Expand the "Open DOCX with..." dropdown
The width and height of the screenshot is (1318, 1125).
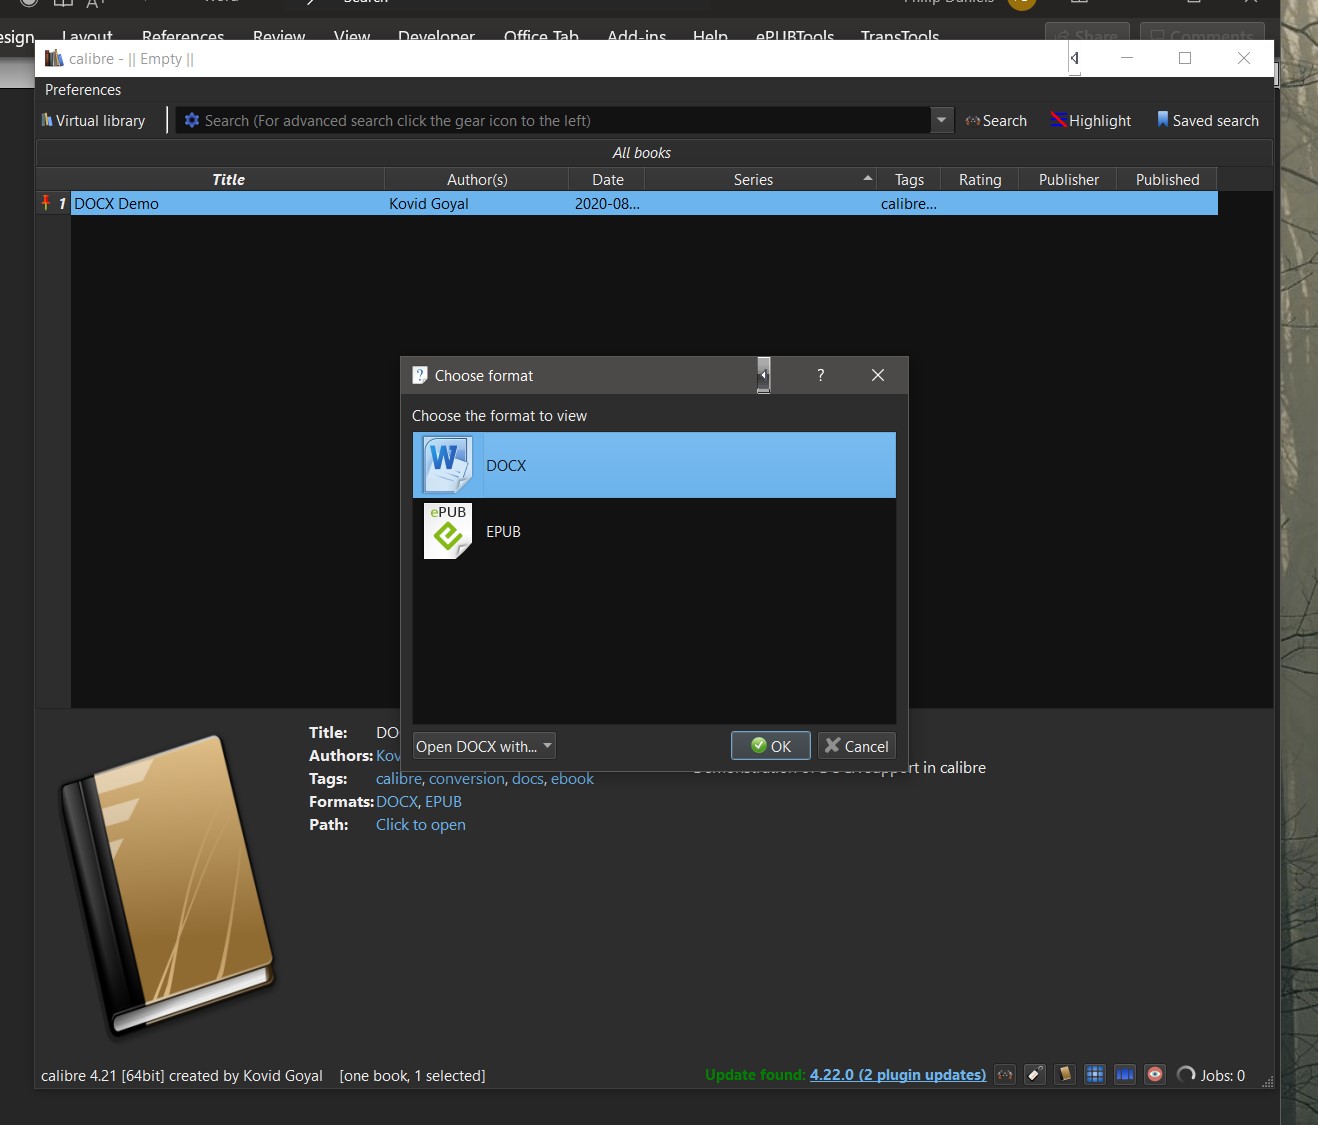point(484,746)
